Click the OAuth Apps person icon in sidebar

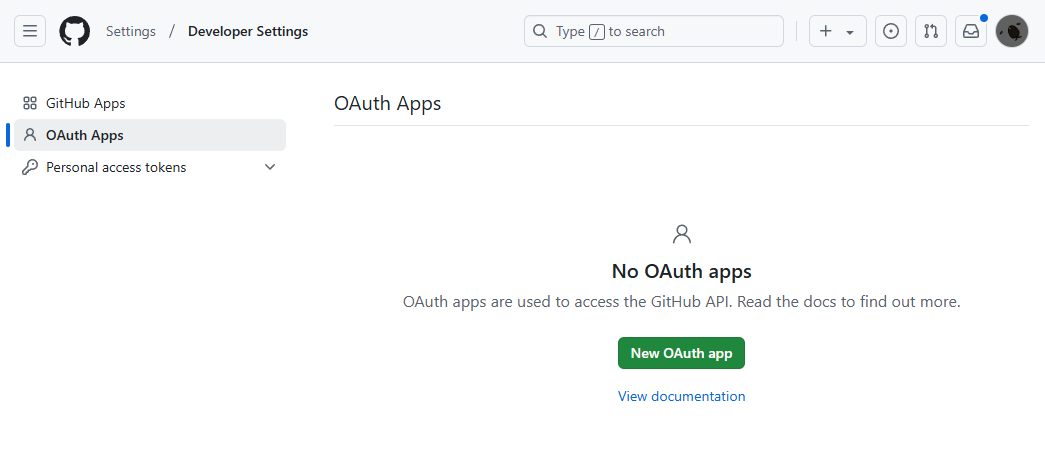(x=29, y=135)
